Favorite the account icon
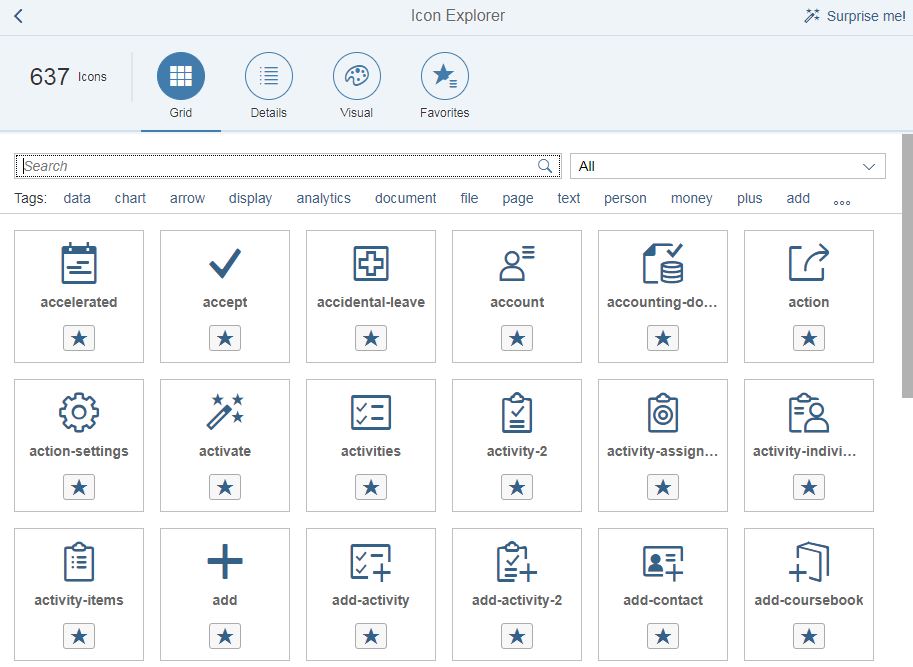The image size is (913, 667). click(516, 338)
